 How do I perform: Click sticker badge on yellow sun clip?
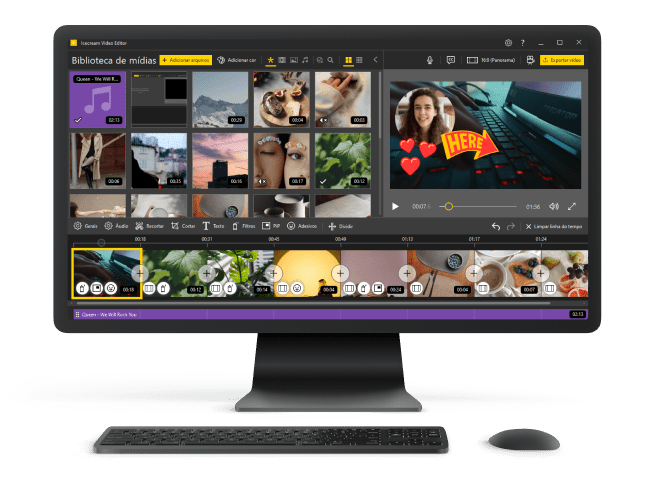click(297, 288)
